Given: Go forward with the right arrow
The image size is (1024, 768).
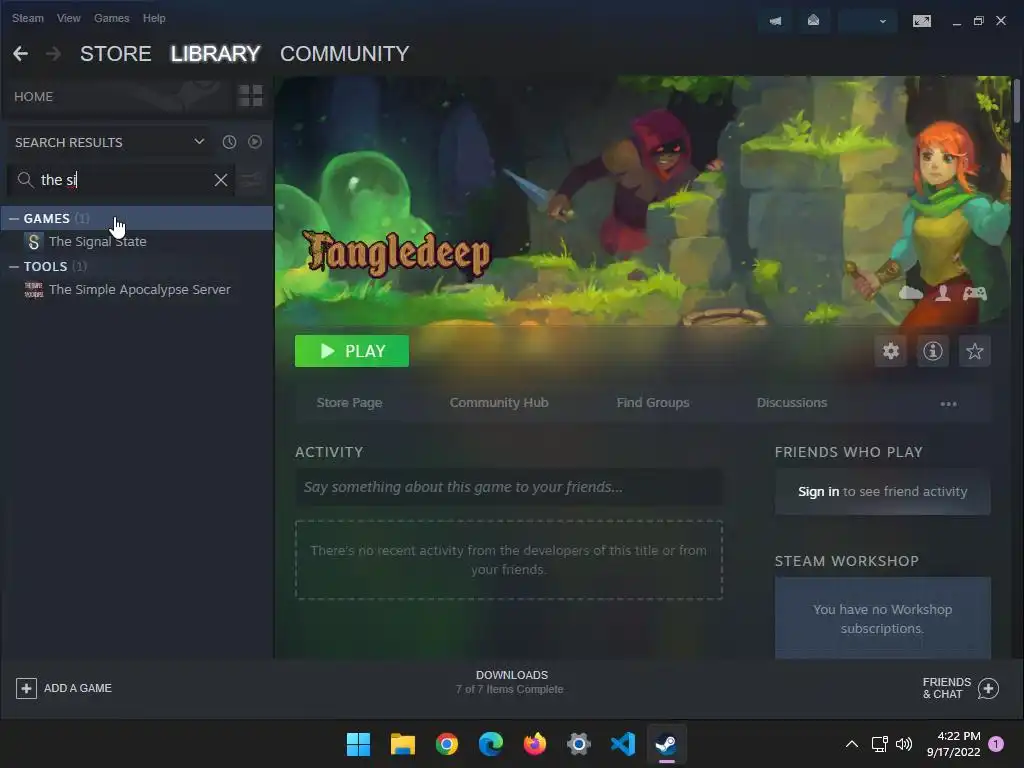Looking at the screenshot, I should point(54,54).
